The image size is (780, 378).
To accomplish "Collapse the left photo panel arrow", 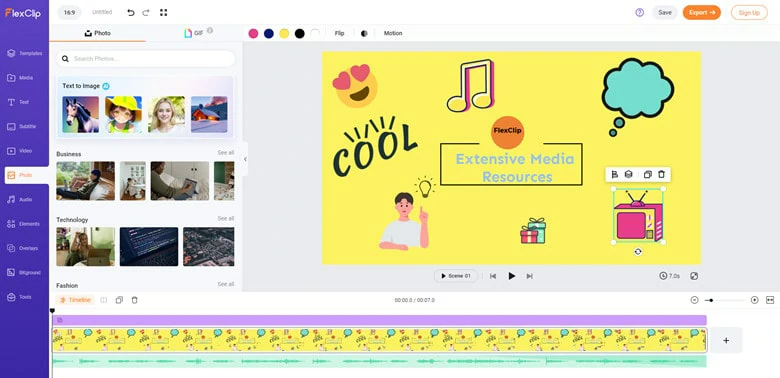I will tap(245, 159).
